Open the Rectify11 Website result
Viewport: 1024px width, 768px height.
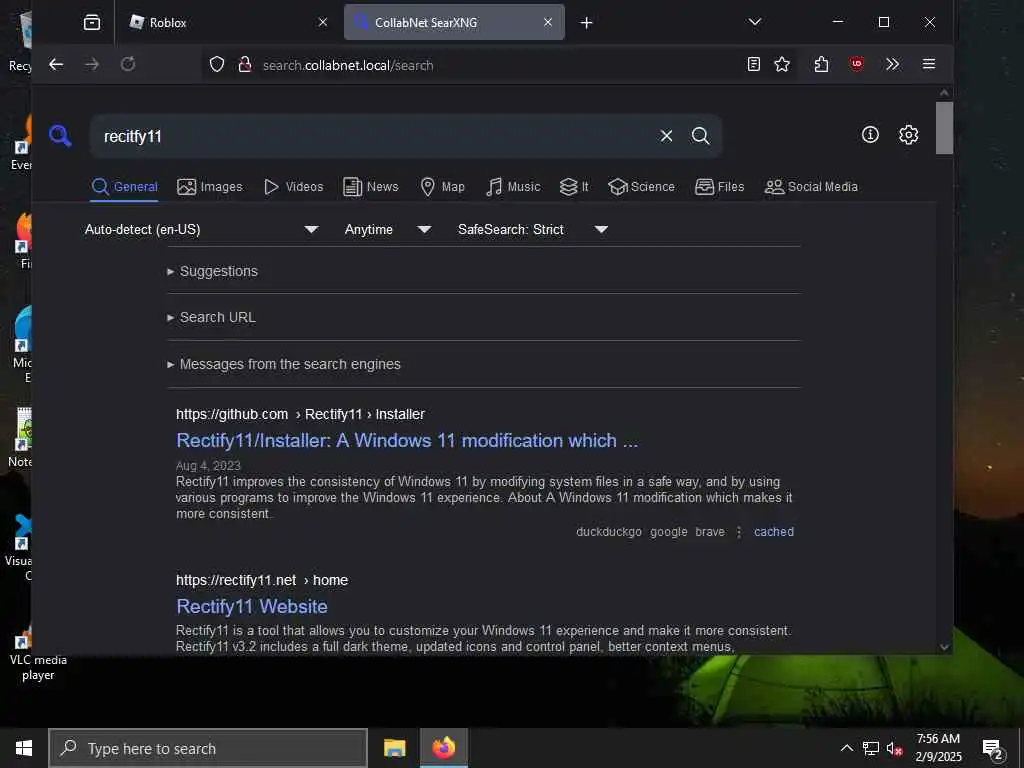(252, 607)
